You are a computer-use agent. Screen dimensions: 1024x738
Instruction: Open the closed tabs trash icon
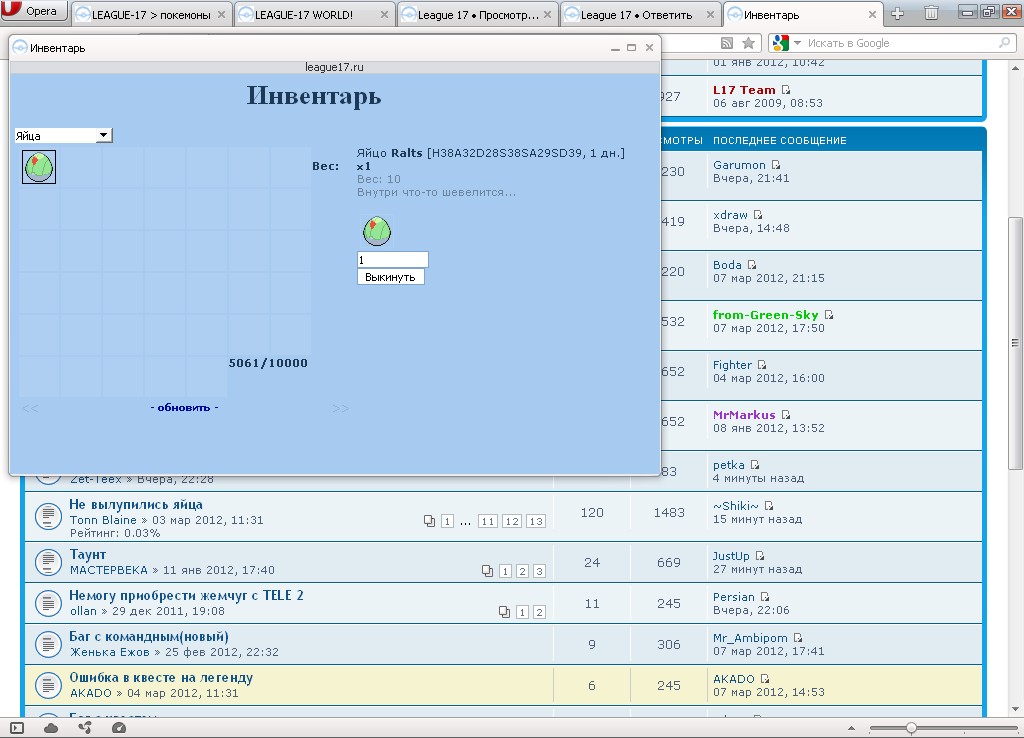[x=931, y=12]
